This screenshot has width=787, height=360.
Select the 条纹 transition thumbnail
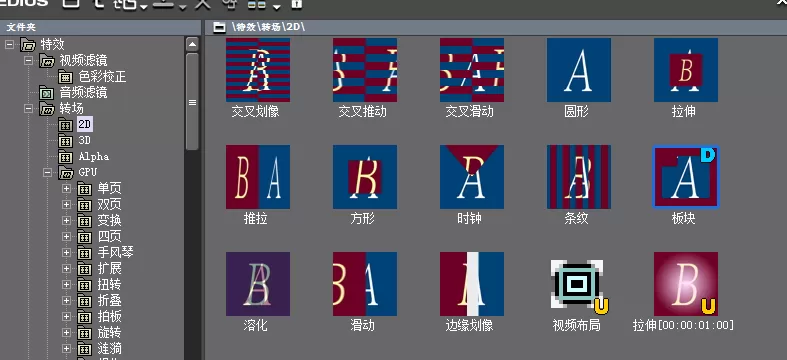tap(579, 177)
